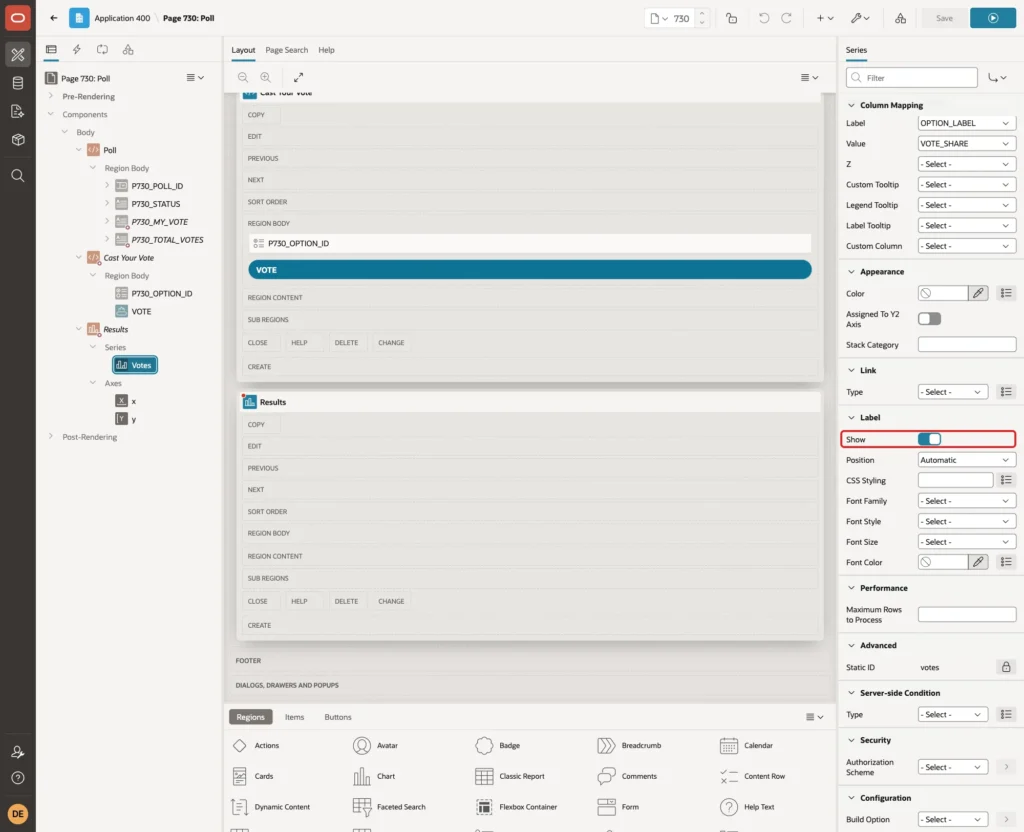Click the property Filter search field
This screenshot has width=1024, height=832.
pos(911,78)
